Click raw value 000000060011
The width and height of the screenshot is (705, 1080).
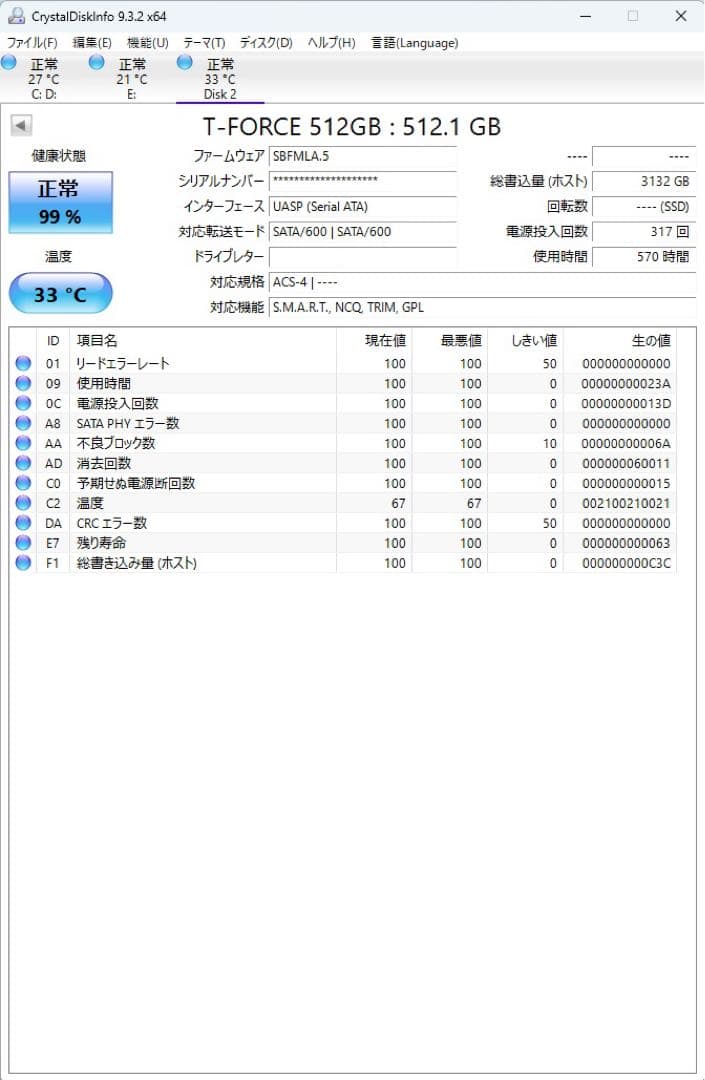pos(626,464)
